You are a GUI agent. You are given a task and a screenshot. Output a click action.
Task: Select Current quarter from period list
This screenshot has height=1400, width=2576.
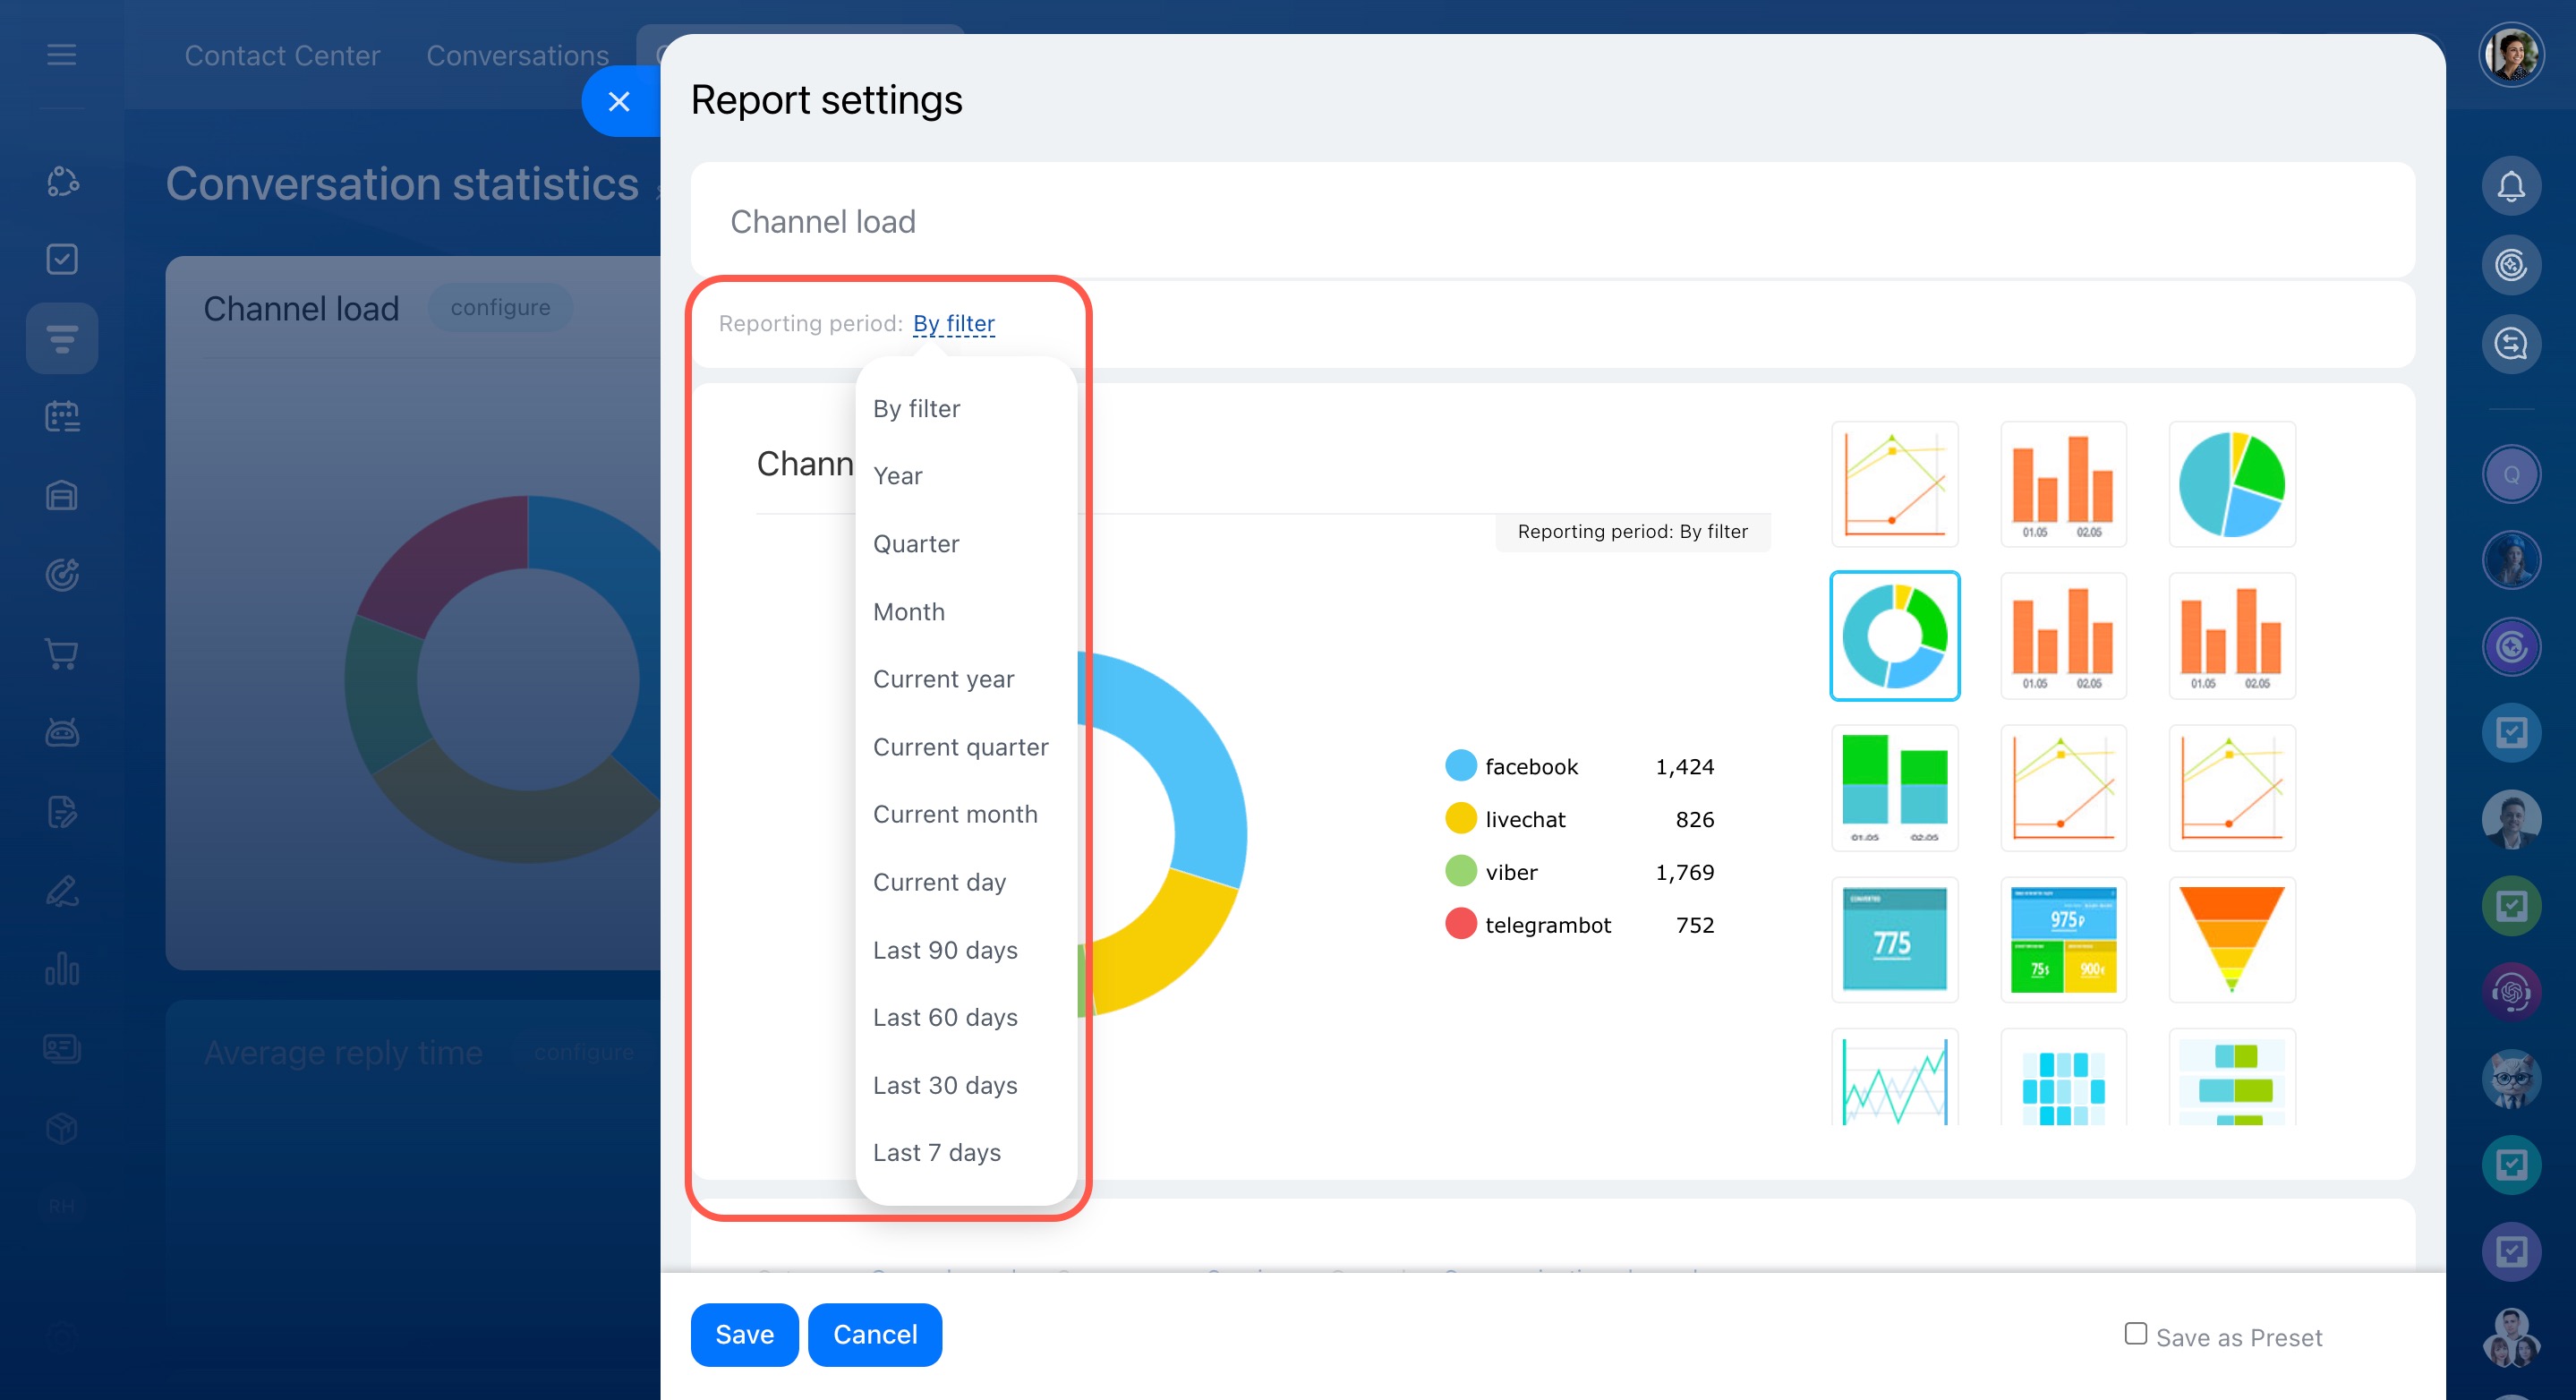point(960,747)
